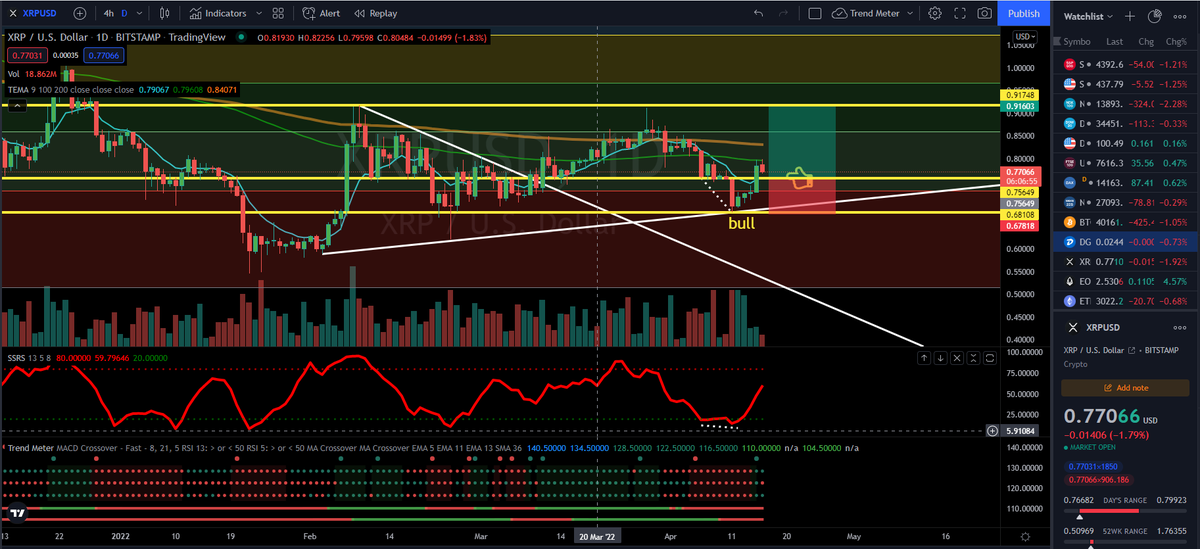Move the SSRS pane up
The height and width of the screenshot is (549, 1200).
pyautogui.click(x=924, y=357)
